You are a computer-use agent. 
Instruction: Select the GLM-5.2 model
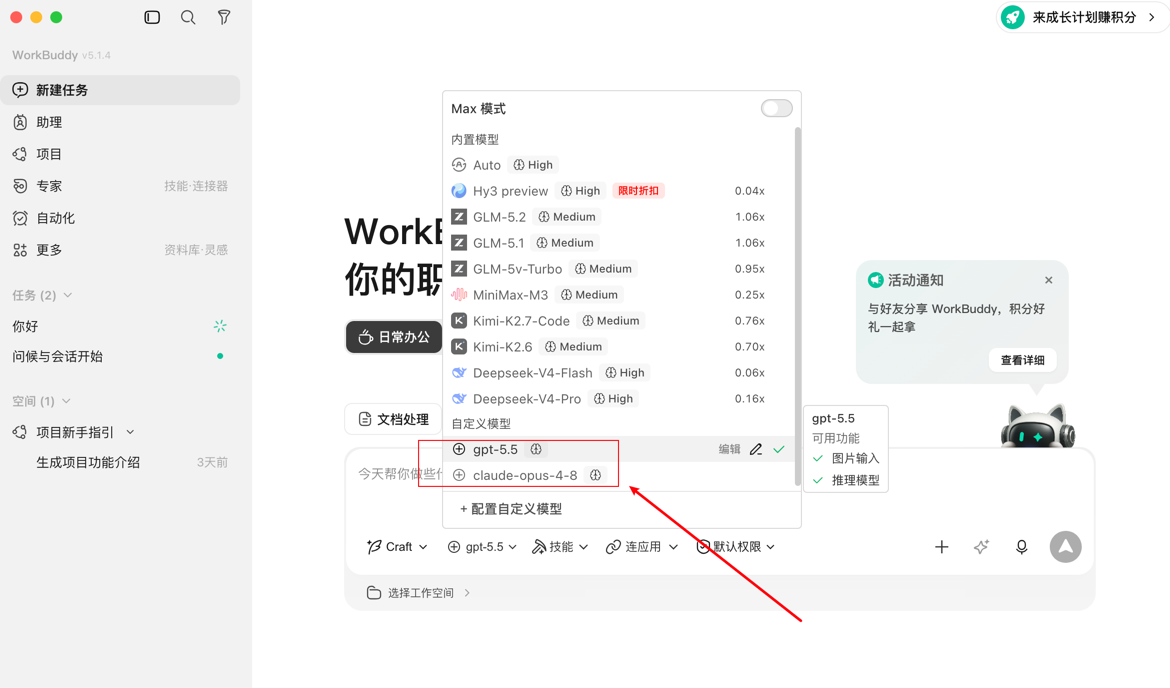(619, 217)
